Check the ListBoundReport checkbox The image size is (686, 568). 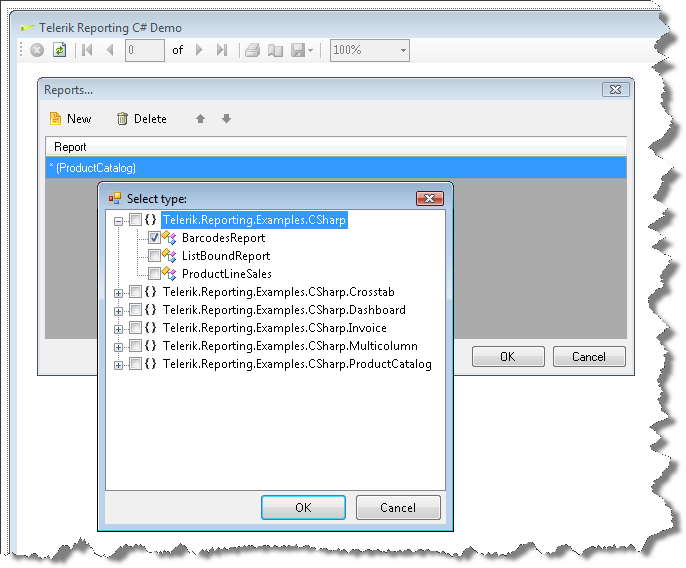pos(154,256)
